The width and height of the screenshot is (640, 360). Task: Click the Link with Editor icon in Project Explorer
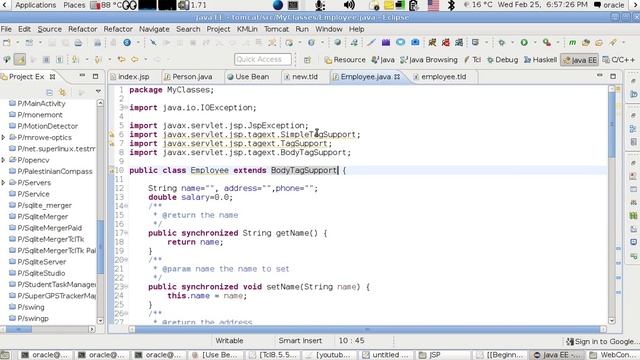click(62, 92)
